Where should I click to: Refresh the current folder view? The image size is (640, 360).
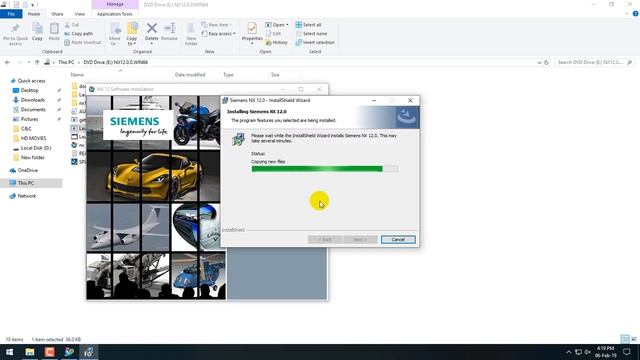tap(547, 62)
